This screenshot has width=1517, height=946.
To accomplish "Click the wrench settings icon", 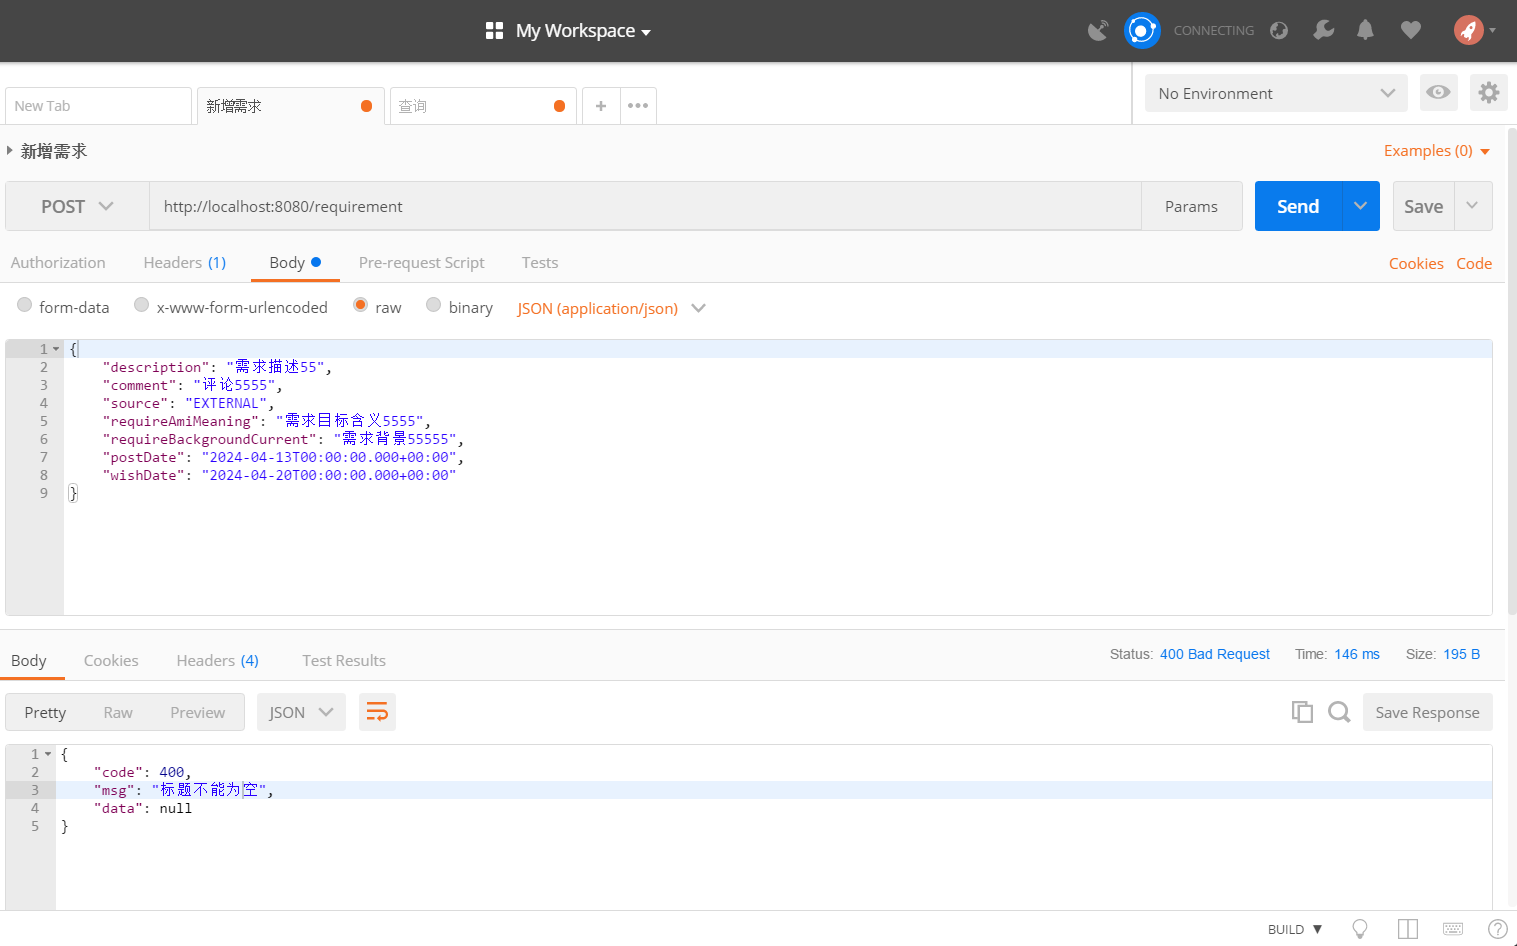I will coord(1323,30).
